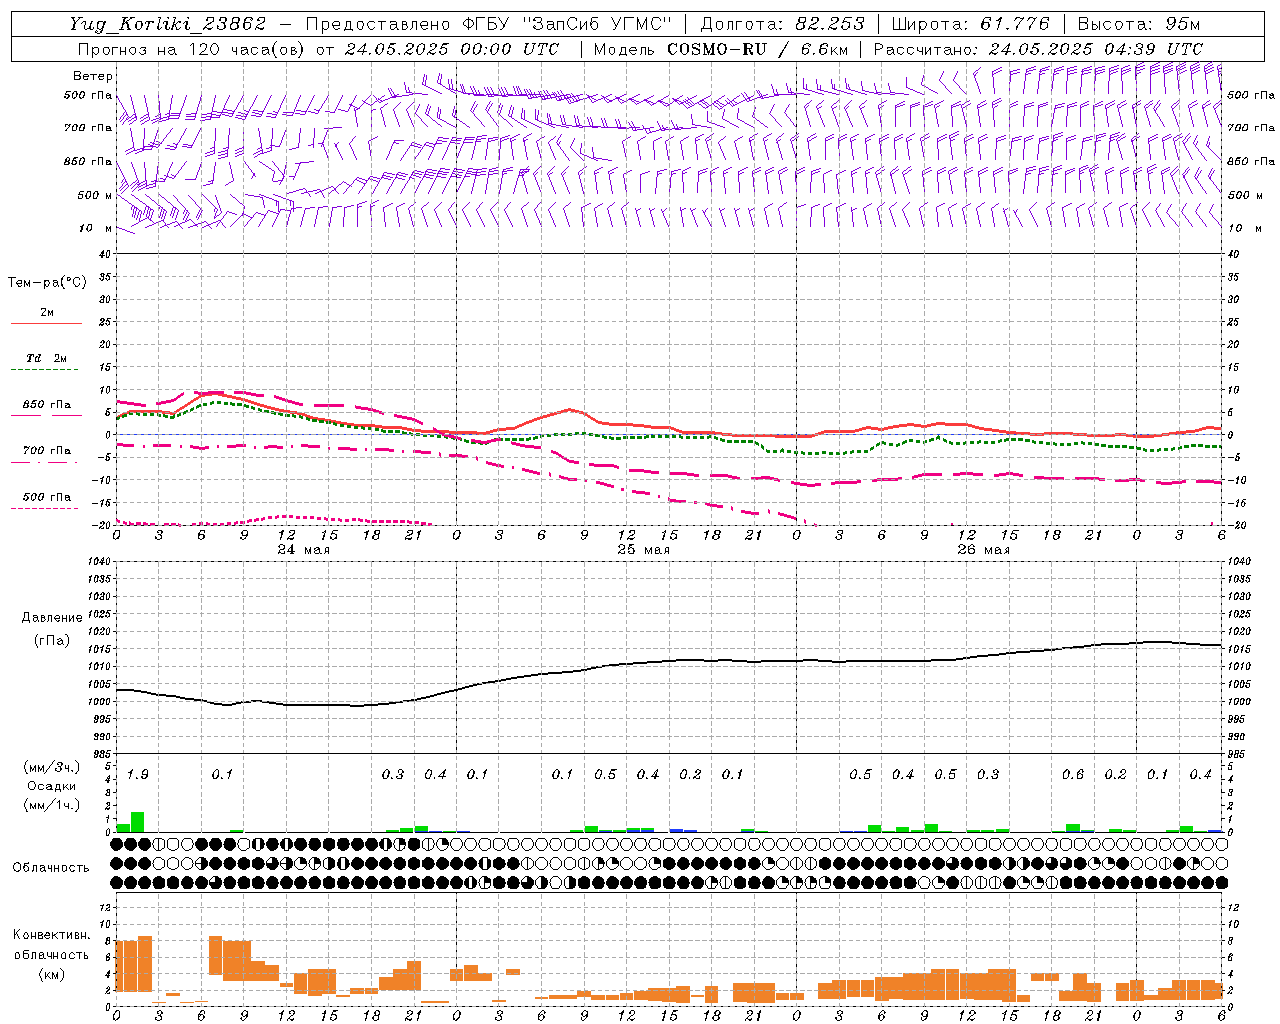Select the Модель COSMO-RU / 6.6км text
This screenshot has height=1024, width=1280.
pyautogui.click(x=721, y=49)
